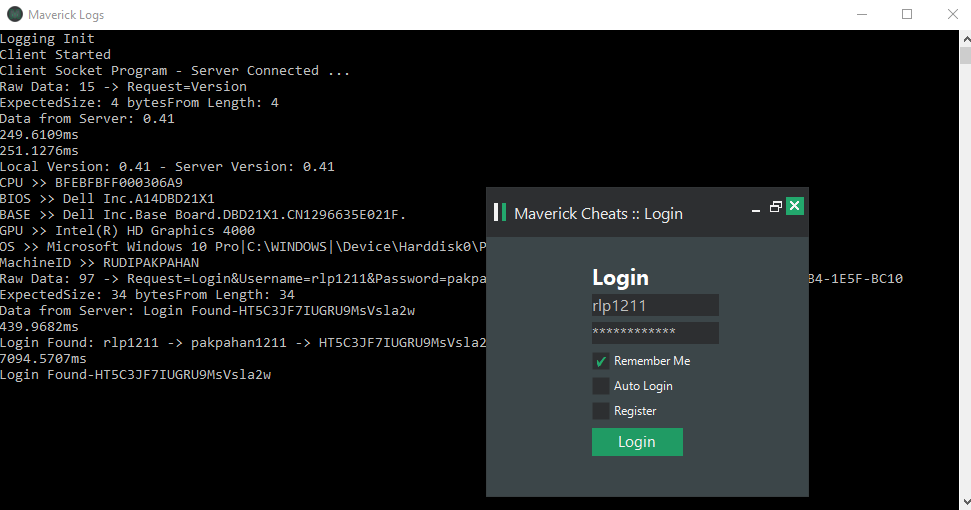Screen dimensions: 971x510
Task: Click the CPU identifier line
Action: click(x=91, y=183)
